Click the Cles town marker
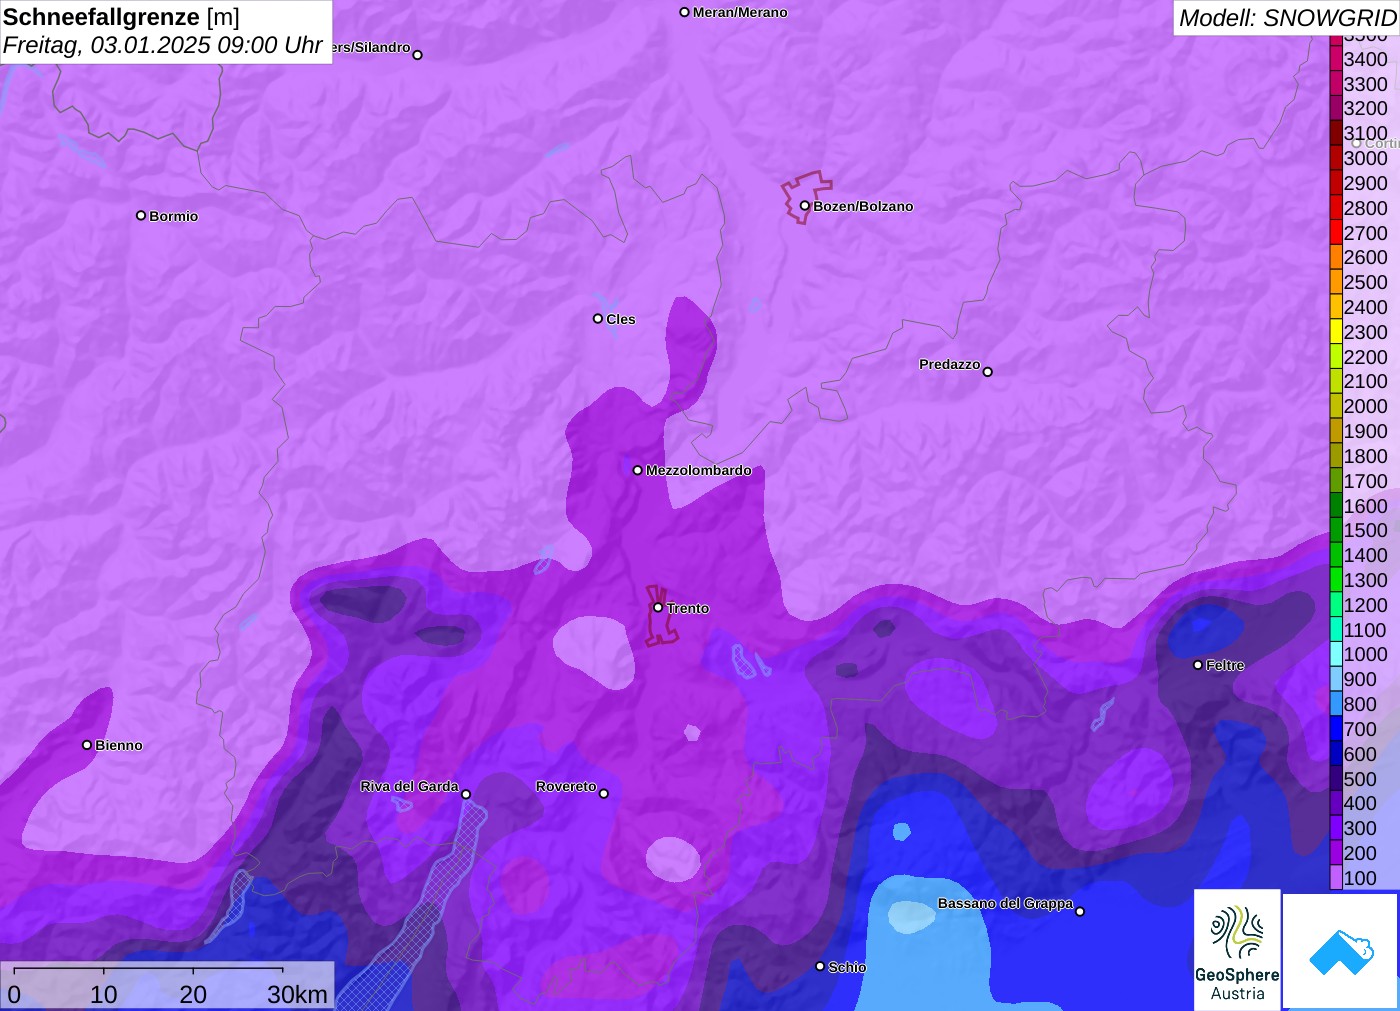The width and height of the screenshot is (1400, 1011). click(598, 319)
